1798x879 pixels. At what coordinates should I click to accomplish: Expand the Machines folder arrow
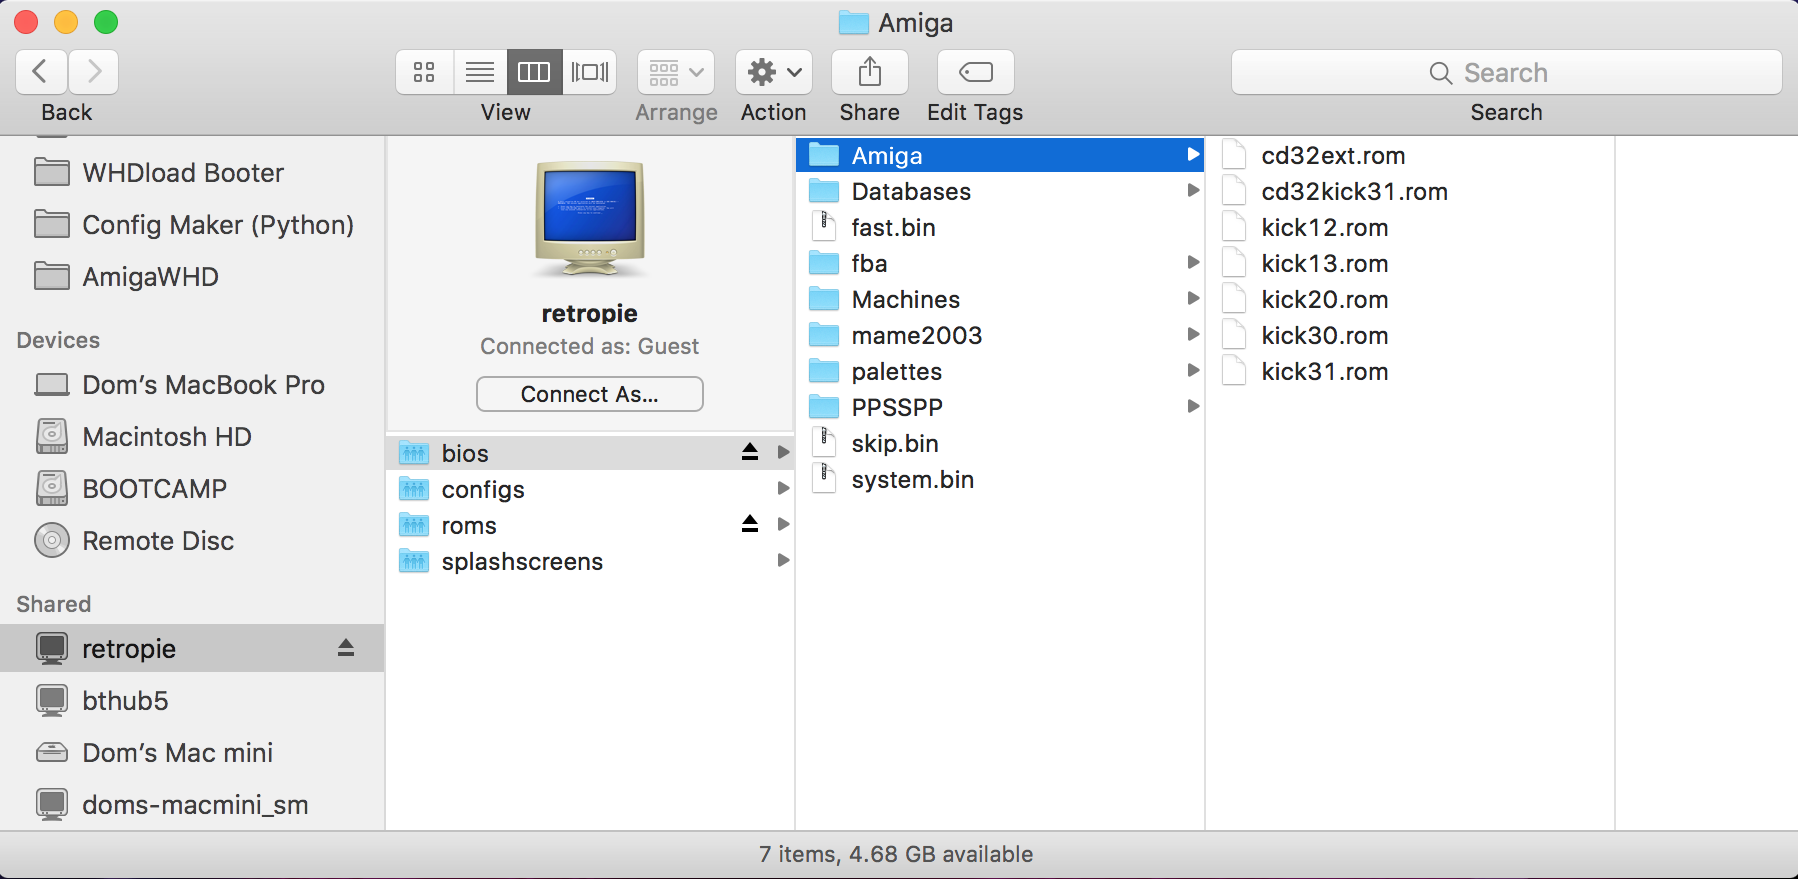pos(1193,298)
